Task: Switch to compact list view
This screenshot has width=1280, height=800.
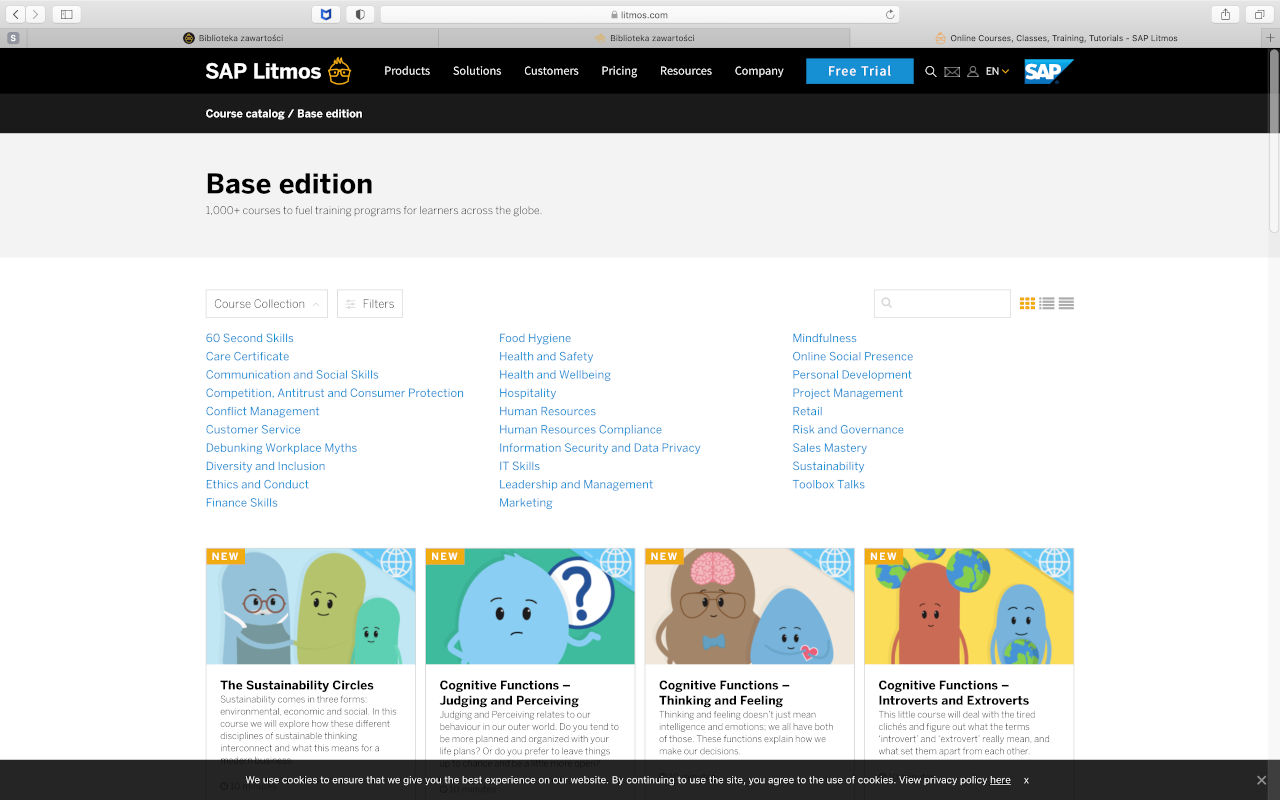Action: pos(1066,303)
